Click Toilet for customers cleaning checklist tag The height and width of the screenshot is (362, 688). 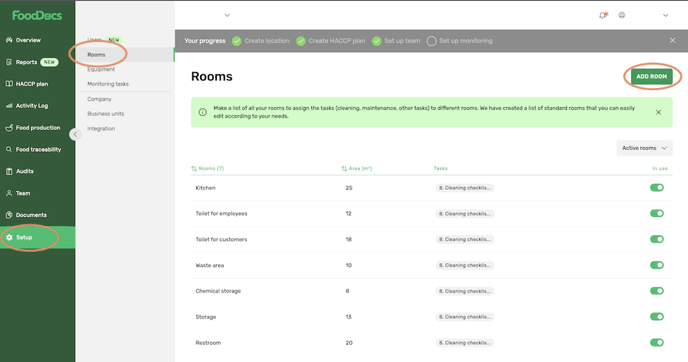465,239
